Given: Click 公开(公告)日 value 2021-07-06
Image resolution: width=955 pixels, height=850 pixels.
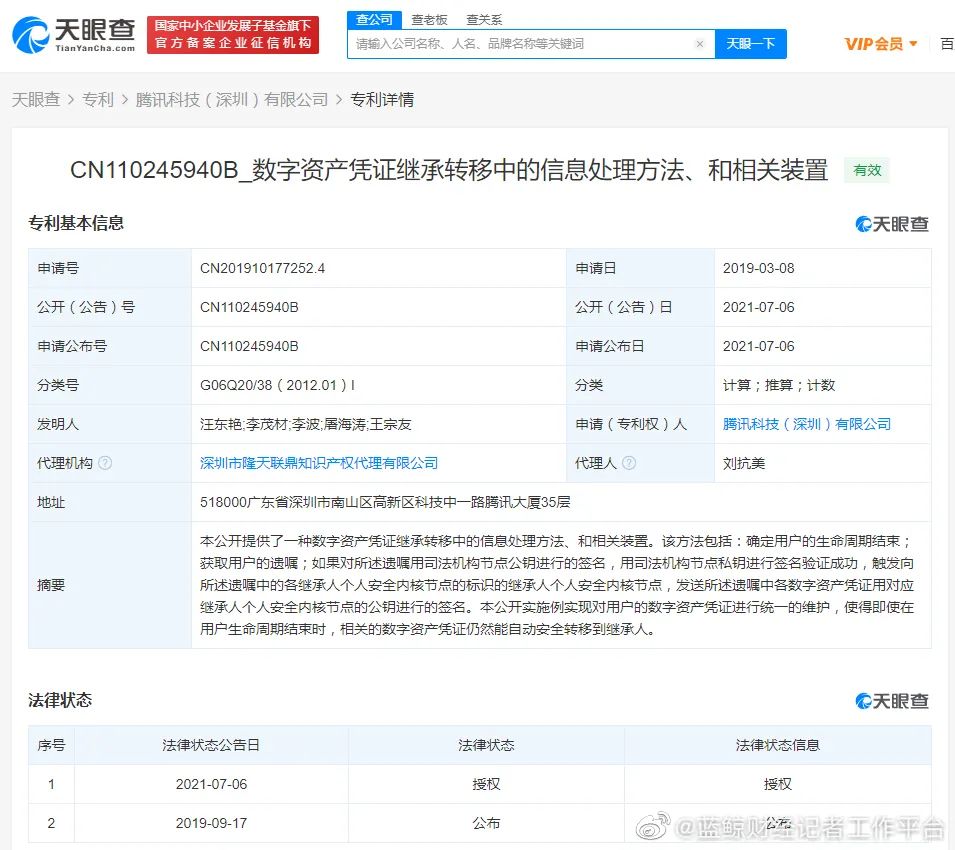Looking at the screenshot, I should pos(758,307).
